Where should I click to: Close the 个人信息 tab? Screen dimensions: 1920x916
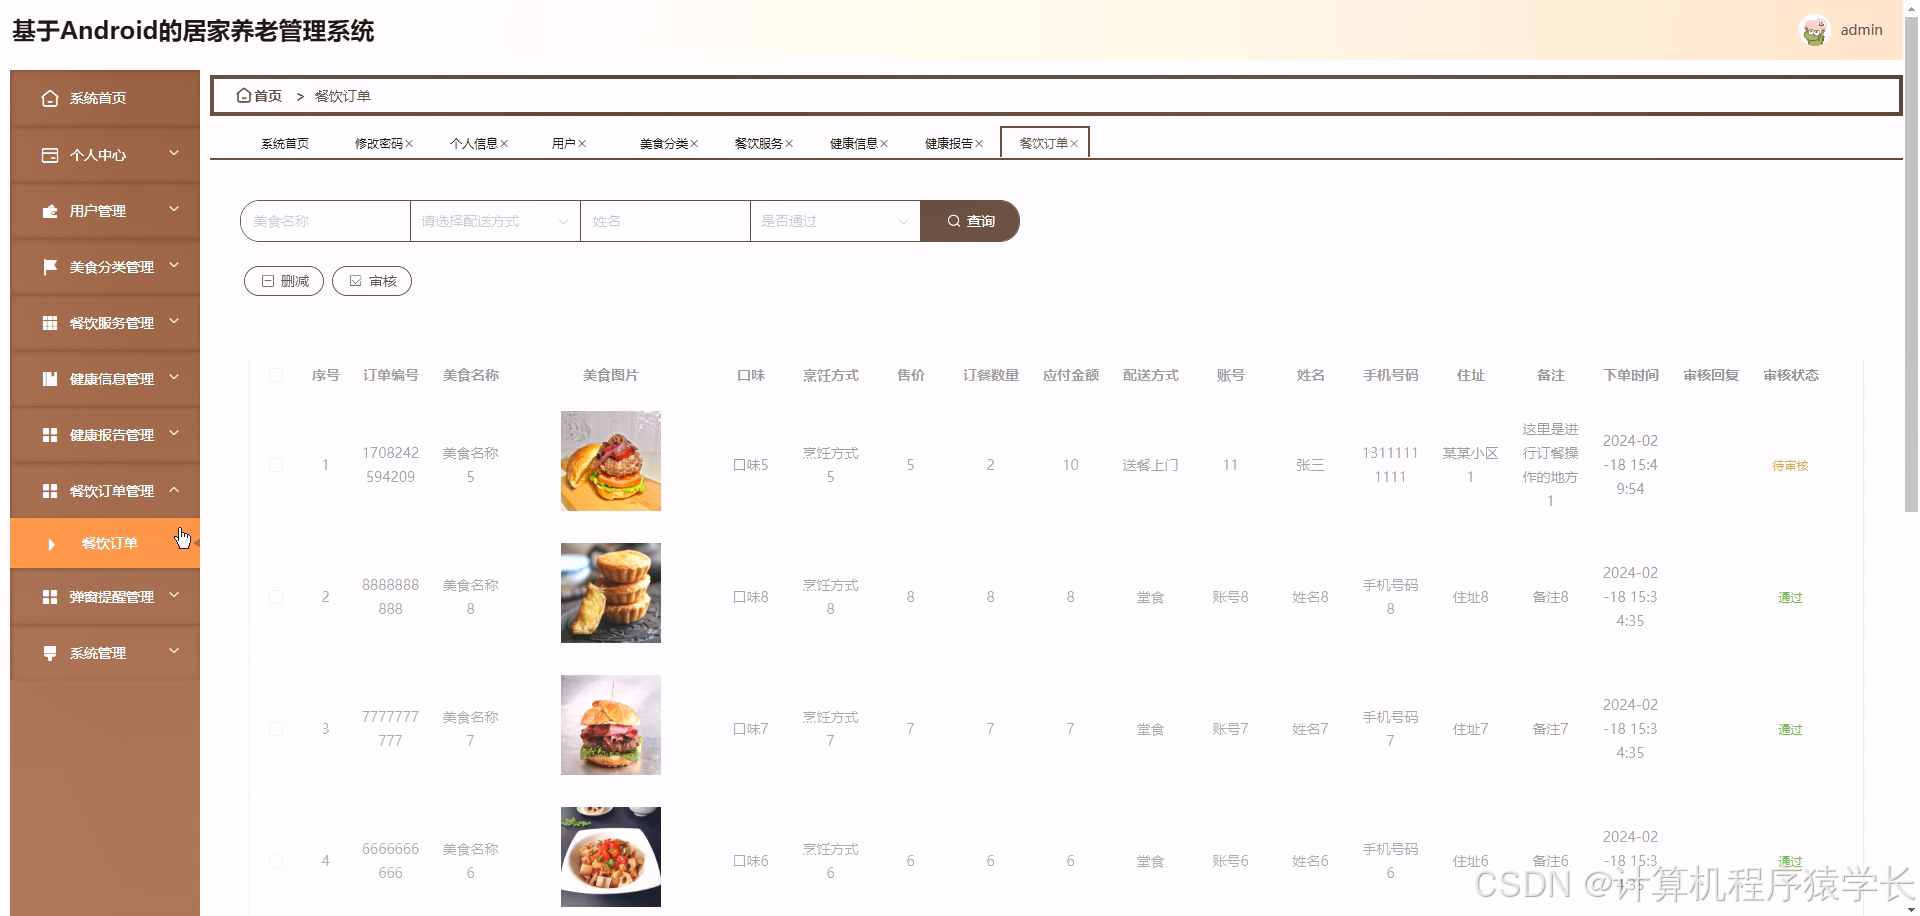tap(504, 144)
